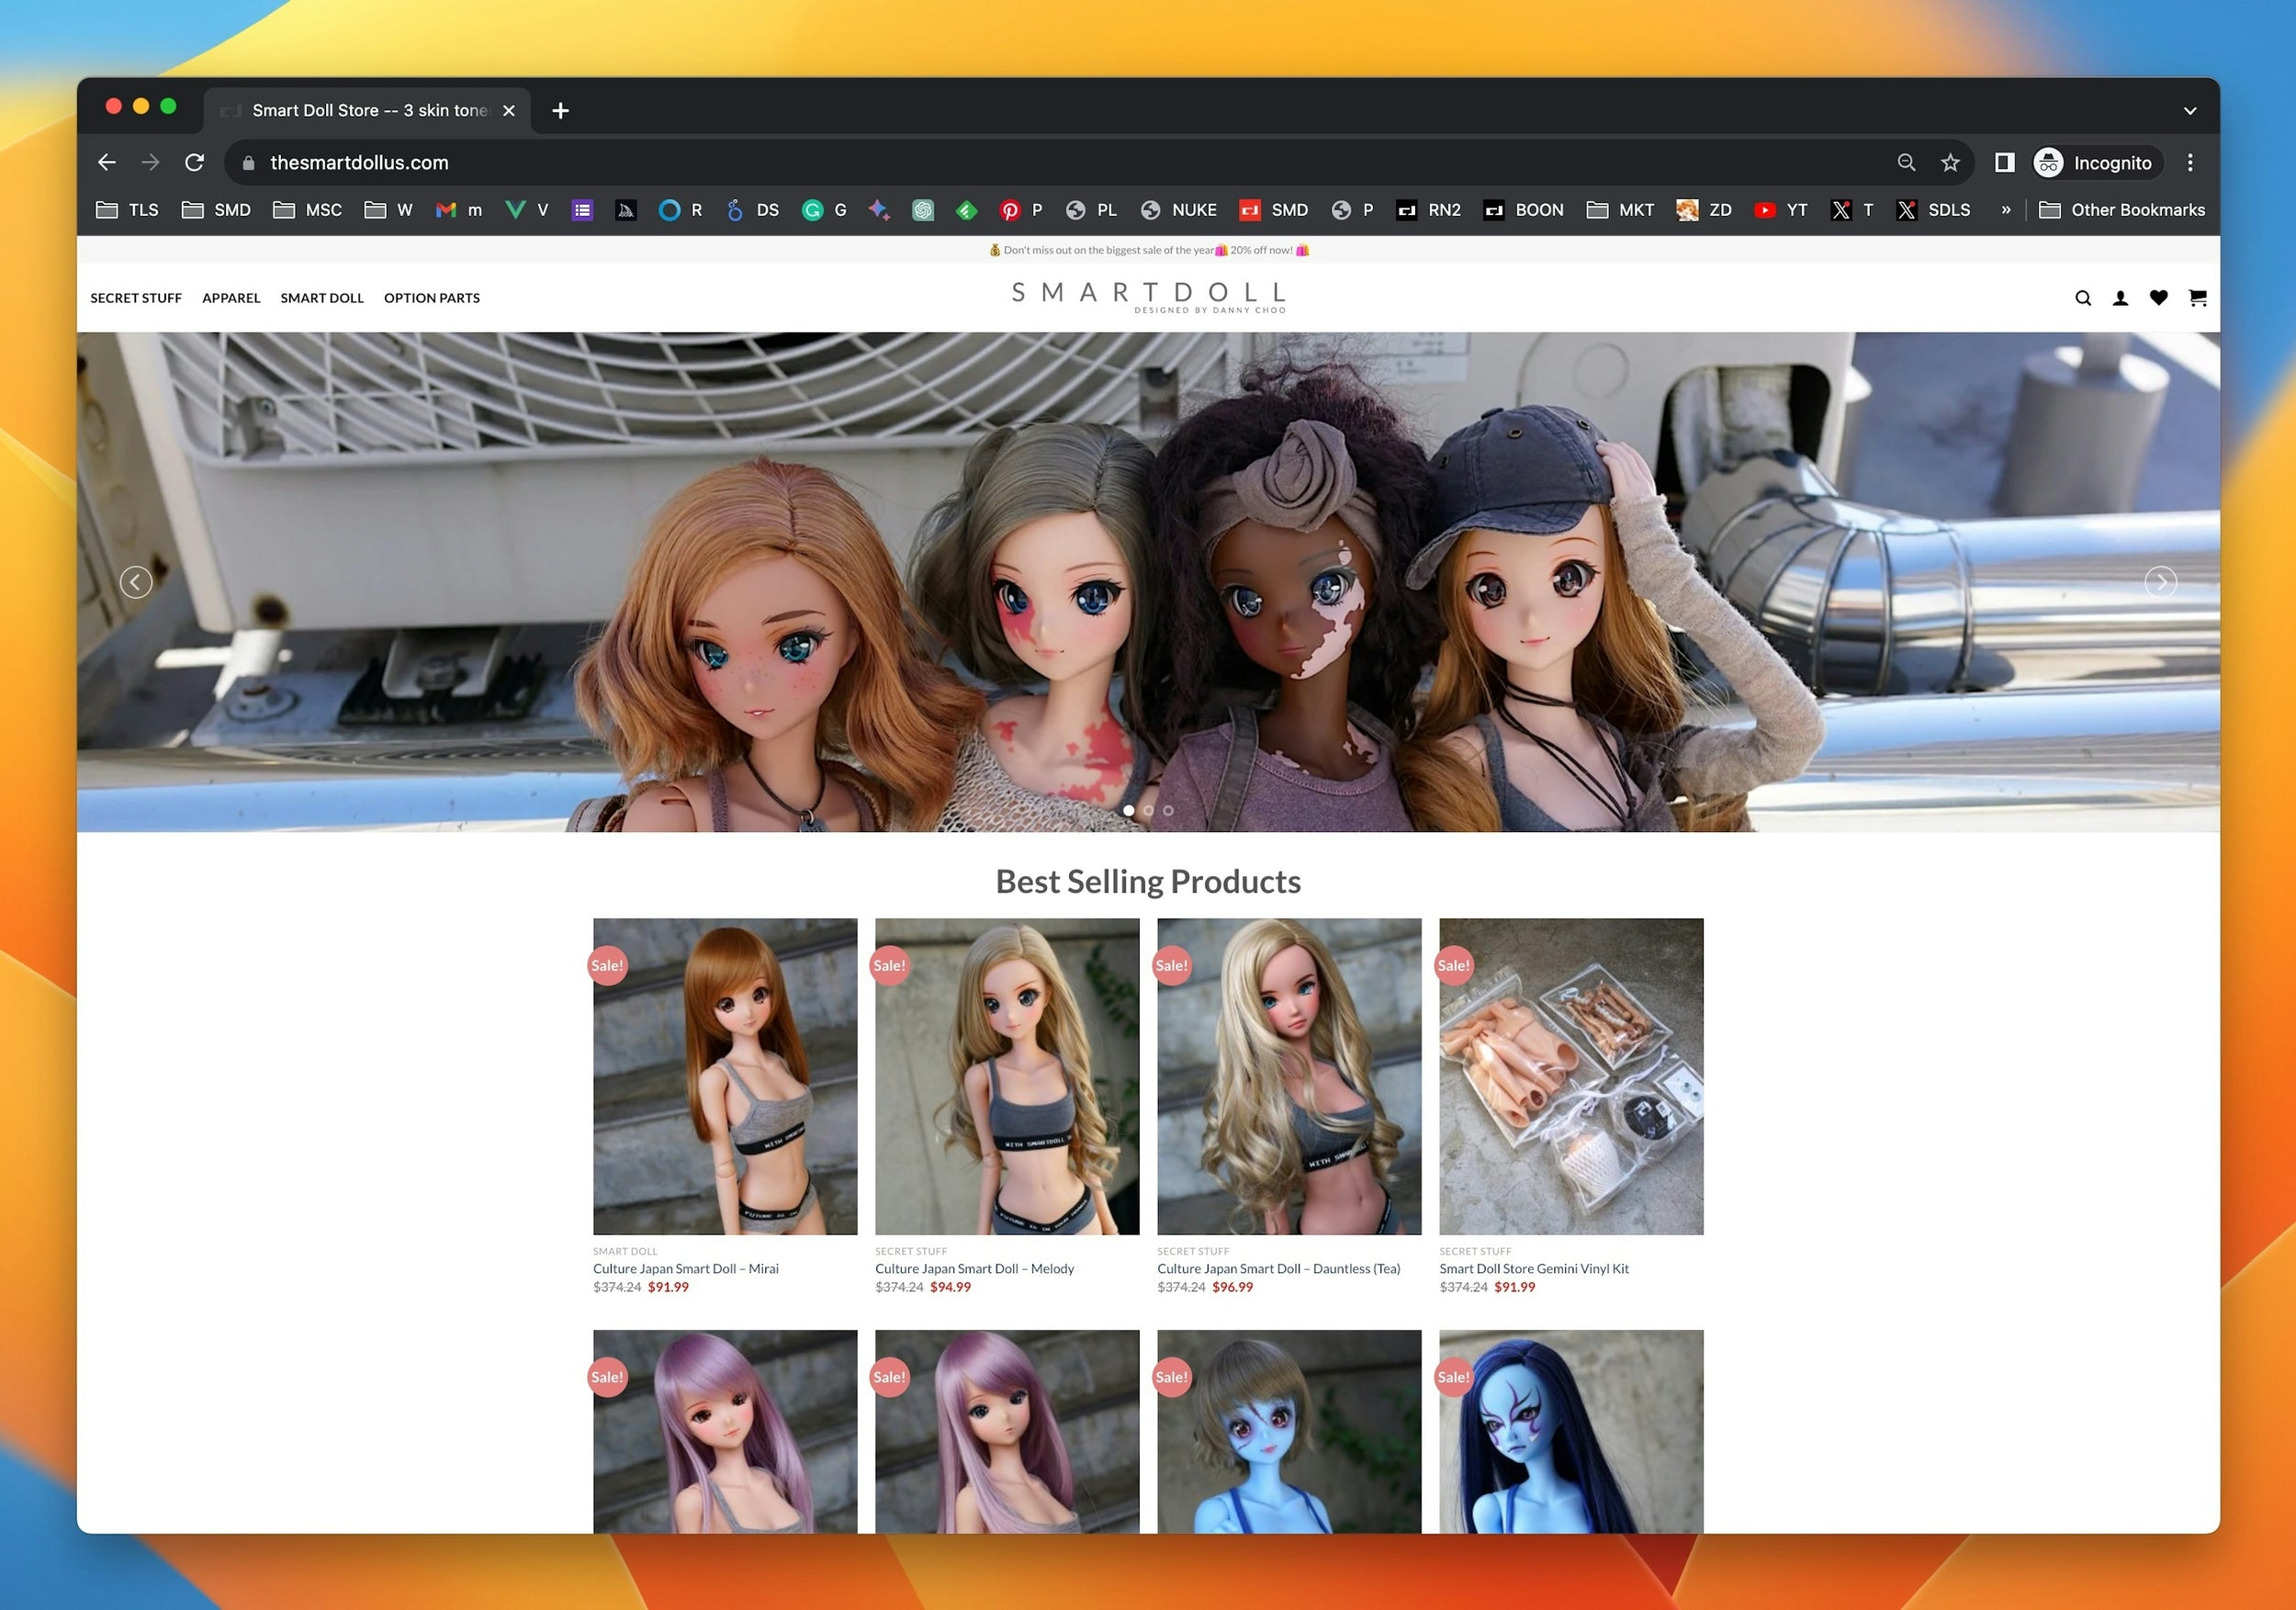The width and height of the screenshot is (2296, 1610).
Task: Open the YT bookmark
Action: coord(1781,210)
